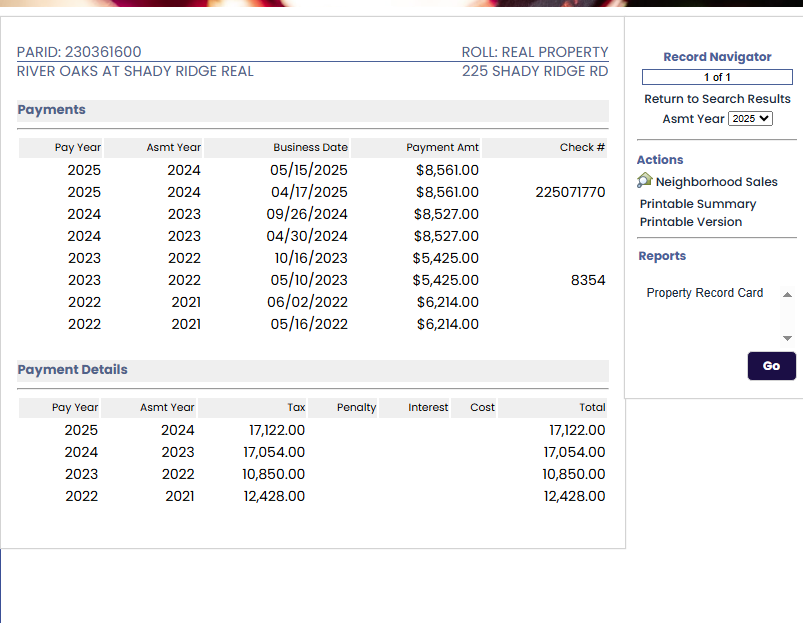Image resolution: width=803 pixels, height=623 pixels.
Task: Click the 05/15/2025 business date row
Action: [x=309, y=170]
